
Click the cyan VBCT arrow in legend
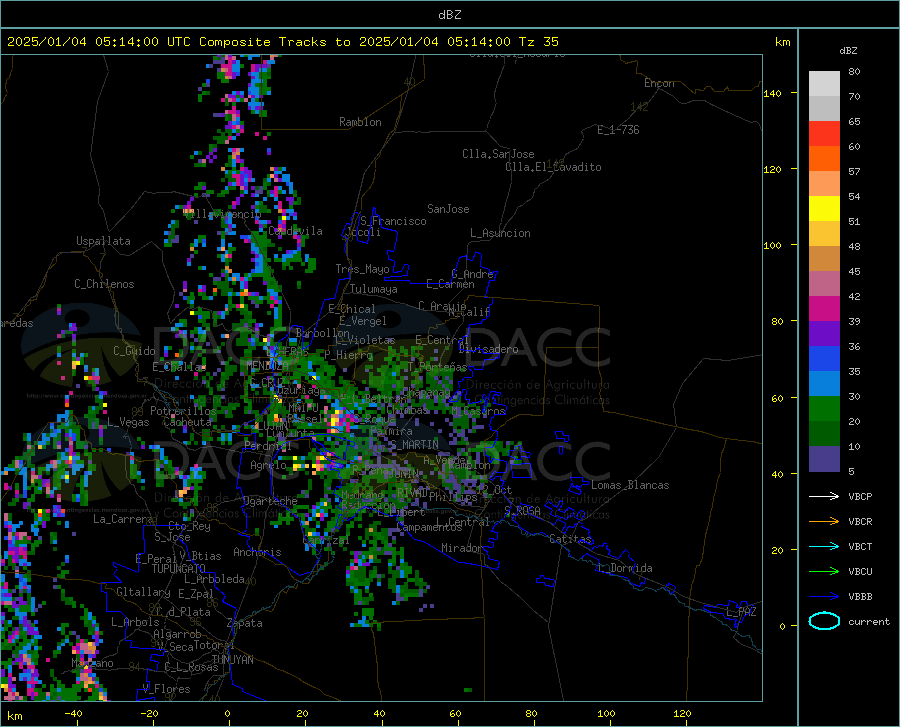(824, 546)
